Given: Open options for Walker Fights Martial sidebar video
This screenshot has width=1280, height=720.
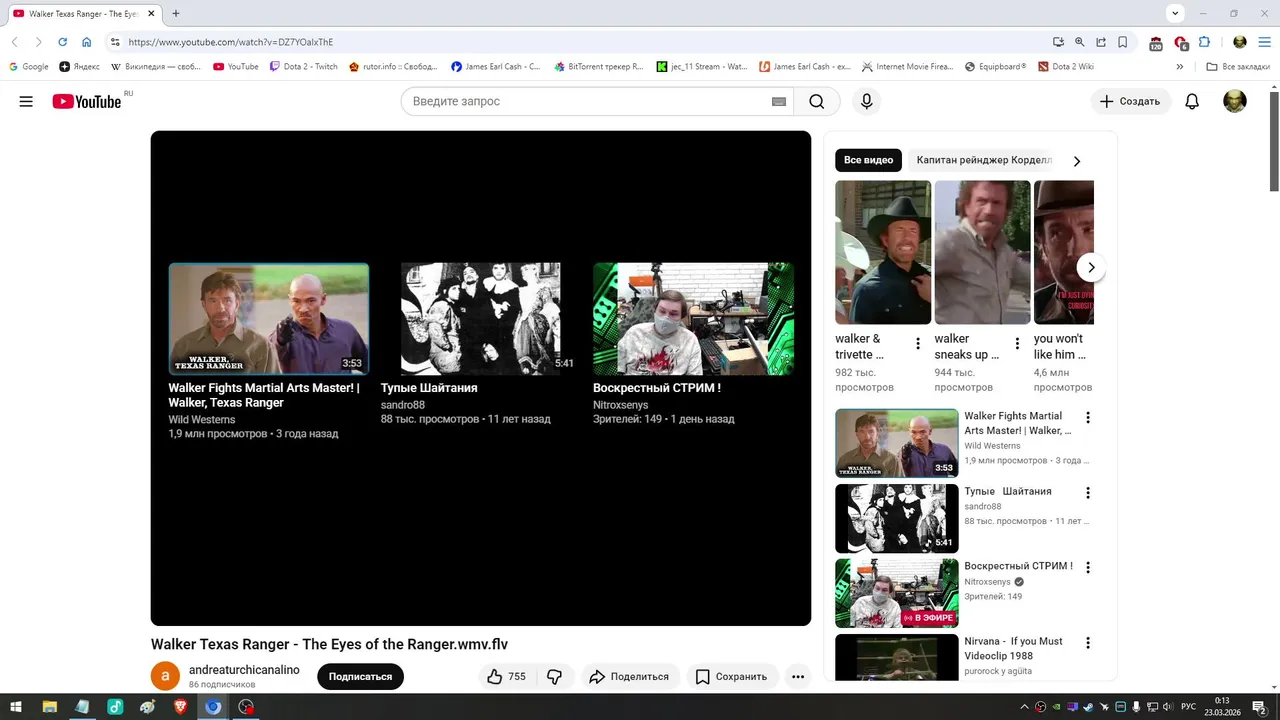Looking at the screenshot, I should [1088, 417].
